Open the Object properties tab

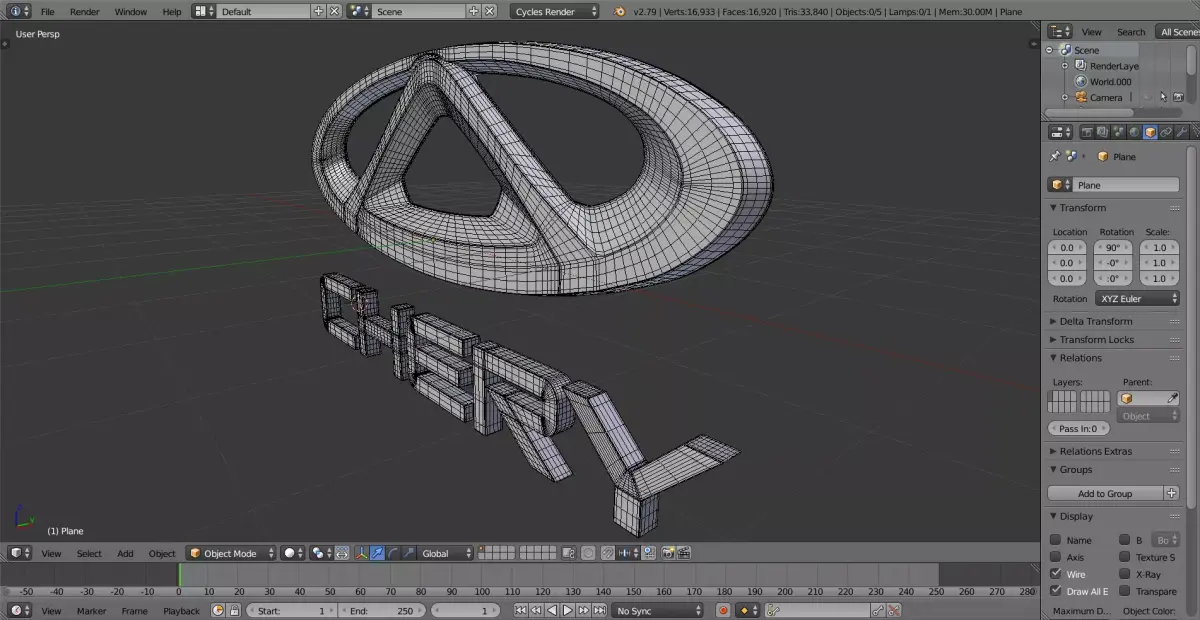coord(1150,132)
